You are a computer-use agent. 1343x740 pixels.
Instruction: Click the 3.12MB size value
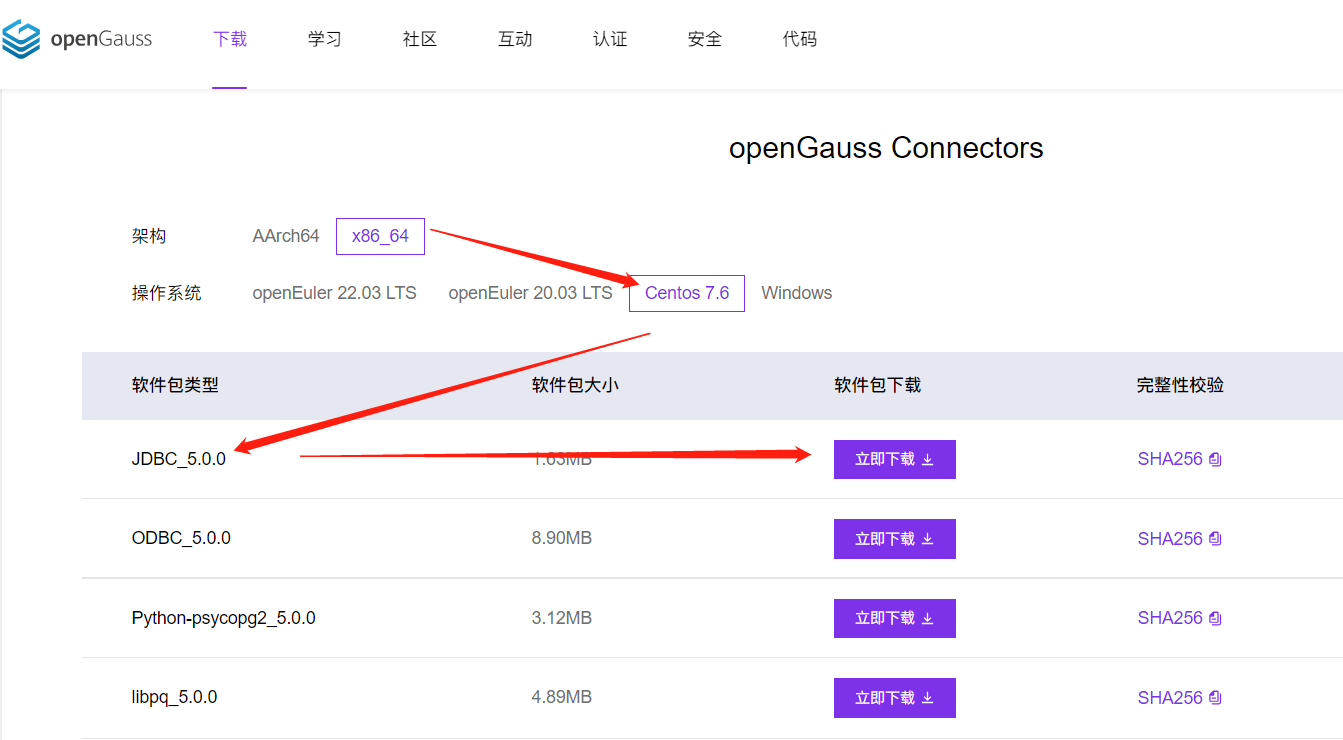[562, 618]
